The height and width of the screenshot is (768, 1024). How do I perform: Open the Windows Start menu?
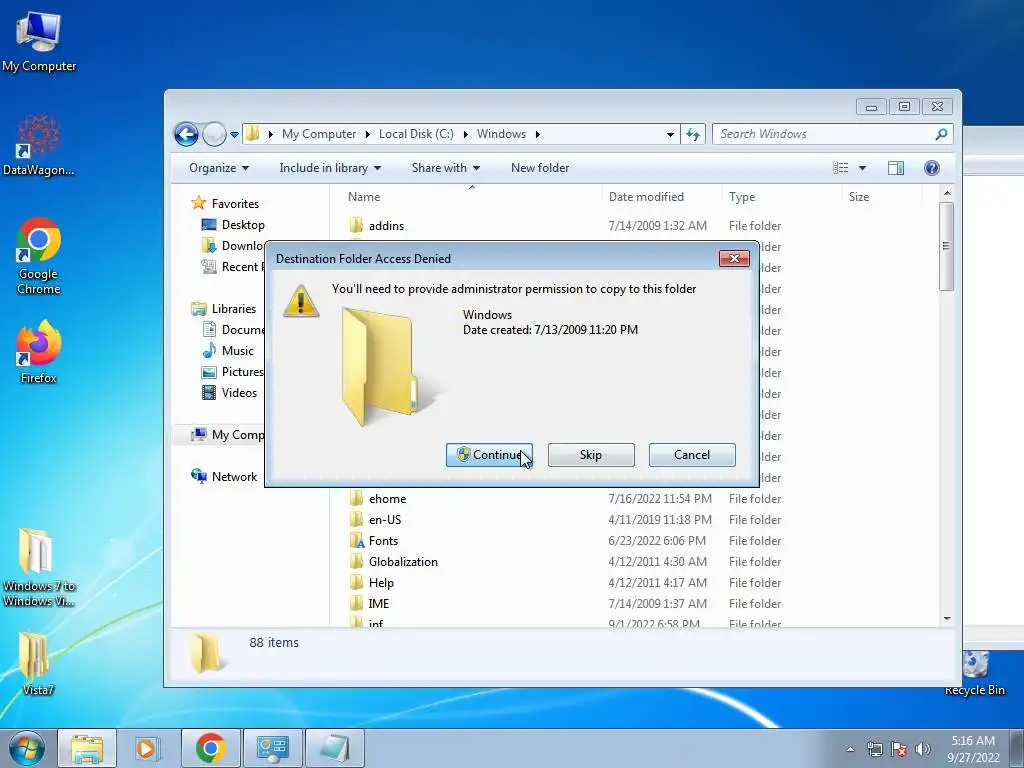click(x=26, y=748)
